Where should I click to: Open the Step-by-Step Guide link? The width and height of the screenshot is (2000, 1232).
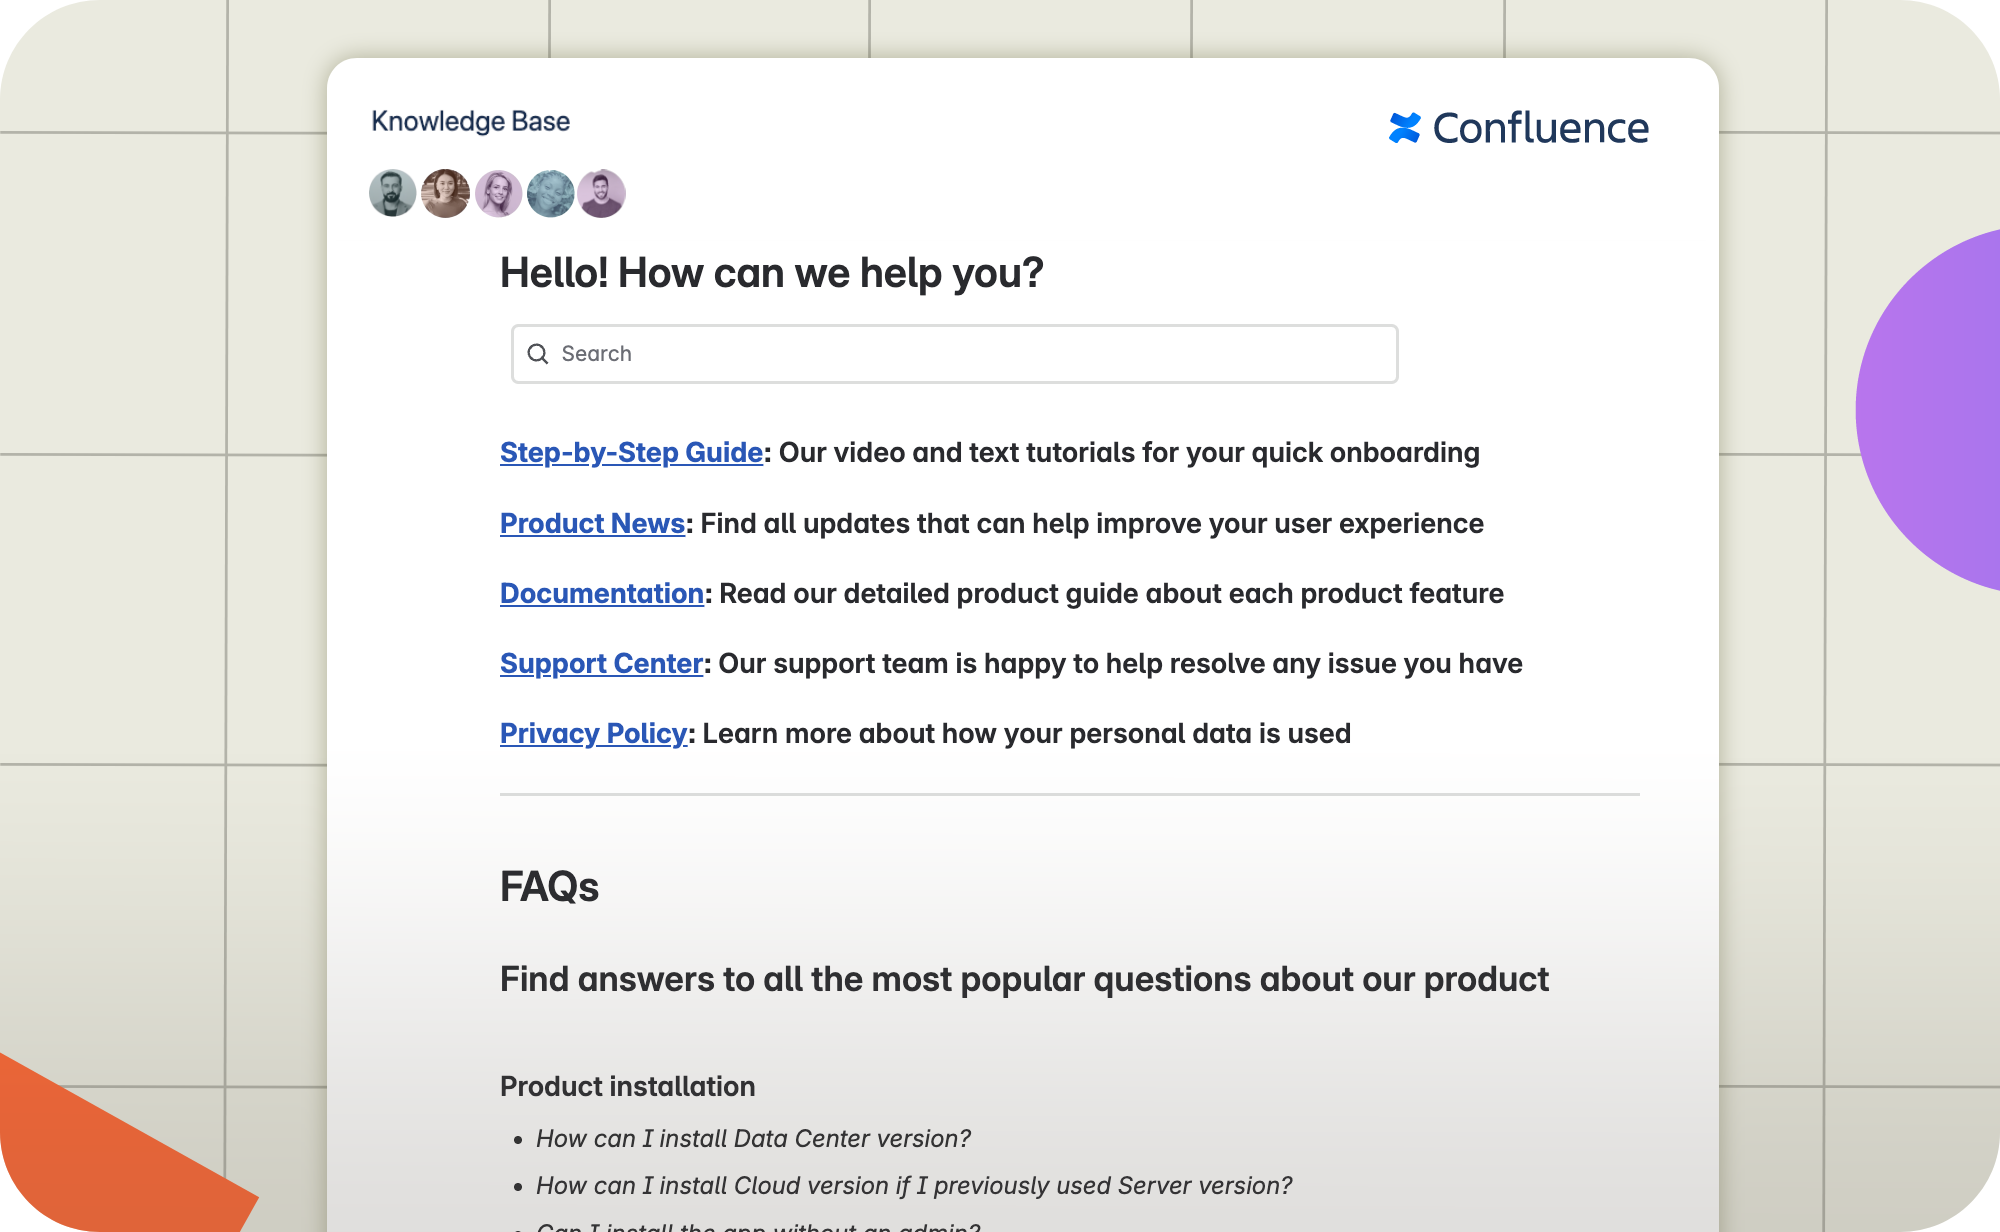(x=632, y=453)
